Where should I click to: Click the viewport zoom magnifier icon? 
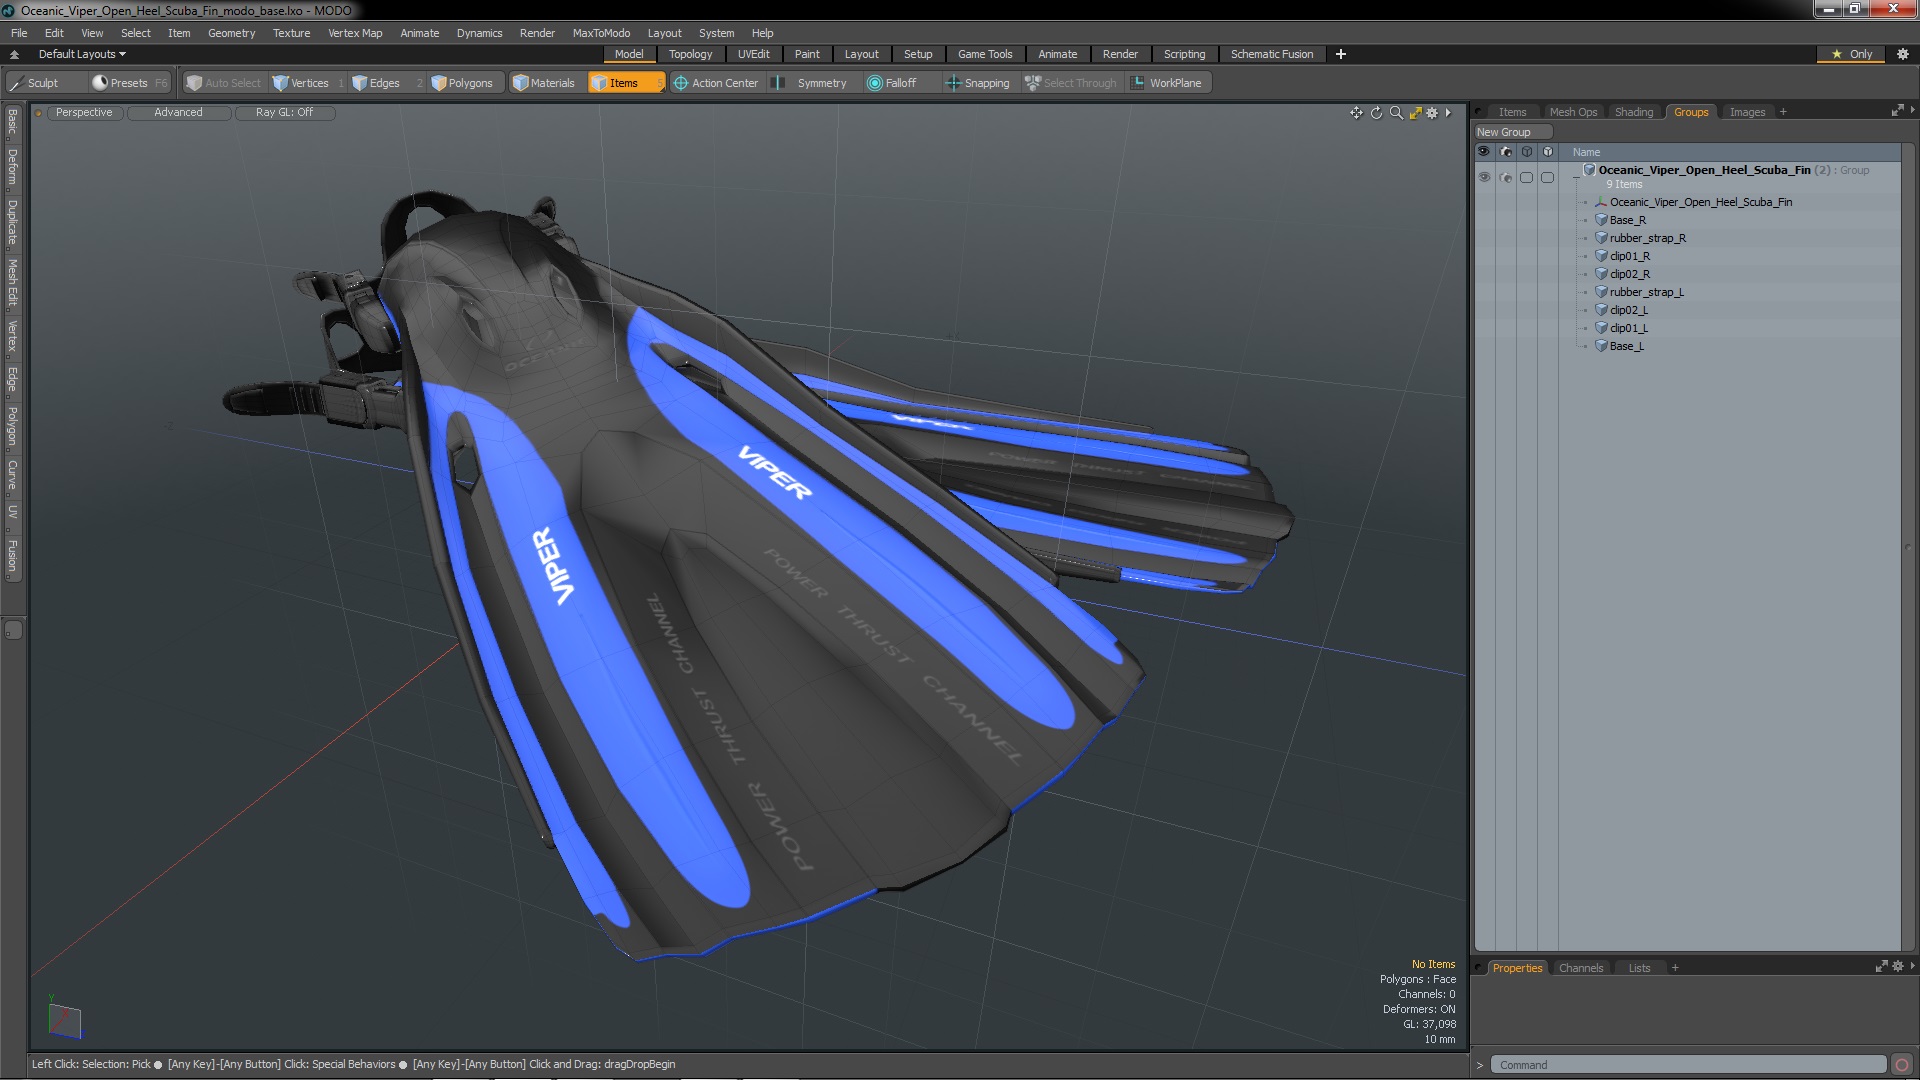[x=1396, y=113]
